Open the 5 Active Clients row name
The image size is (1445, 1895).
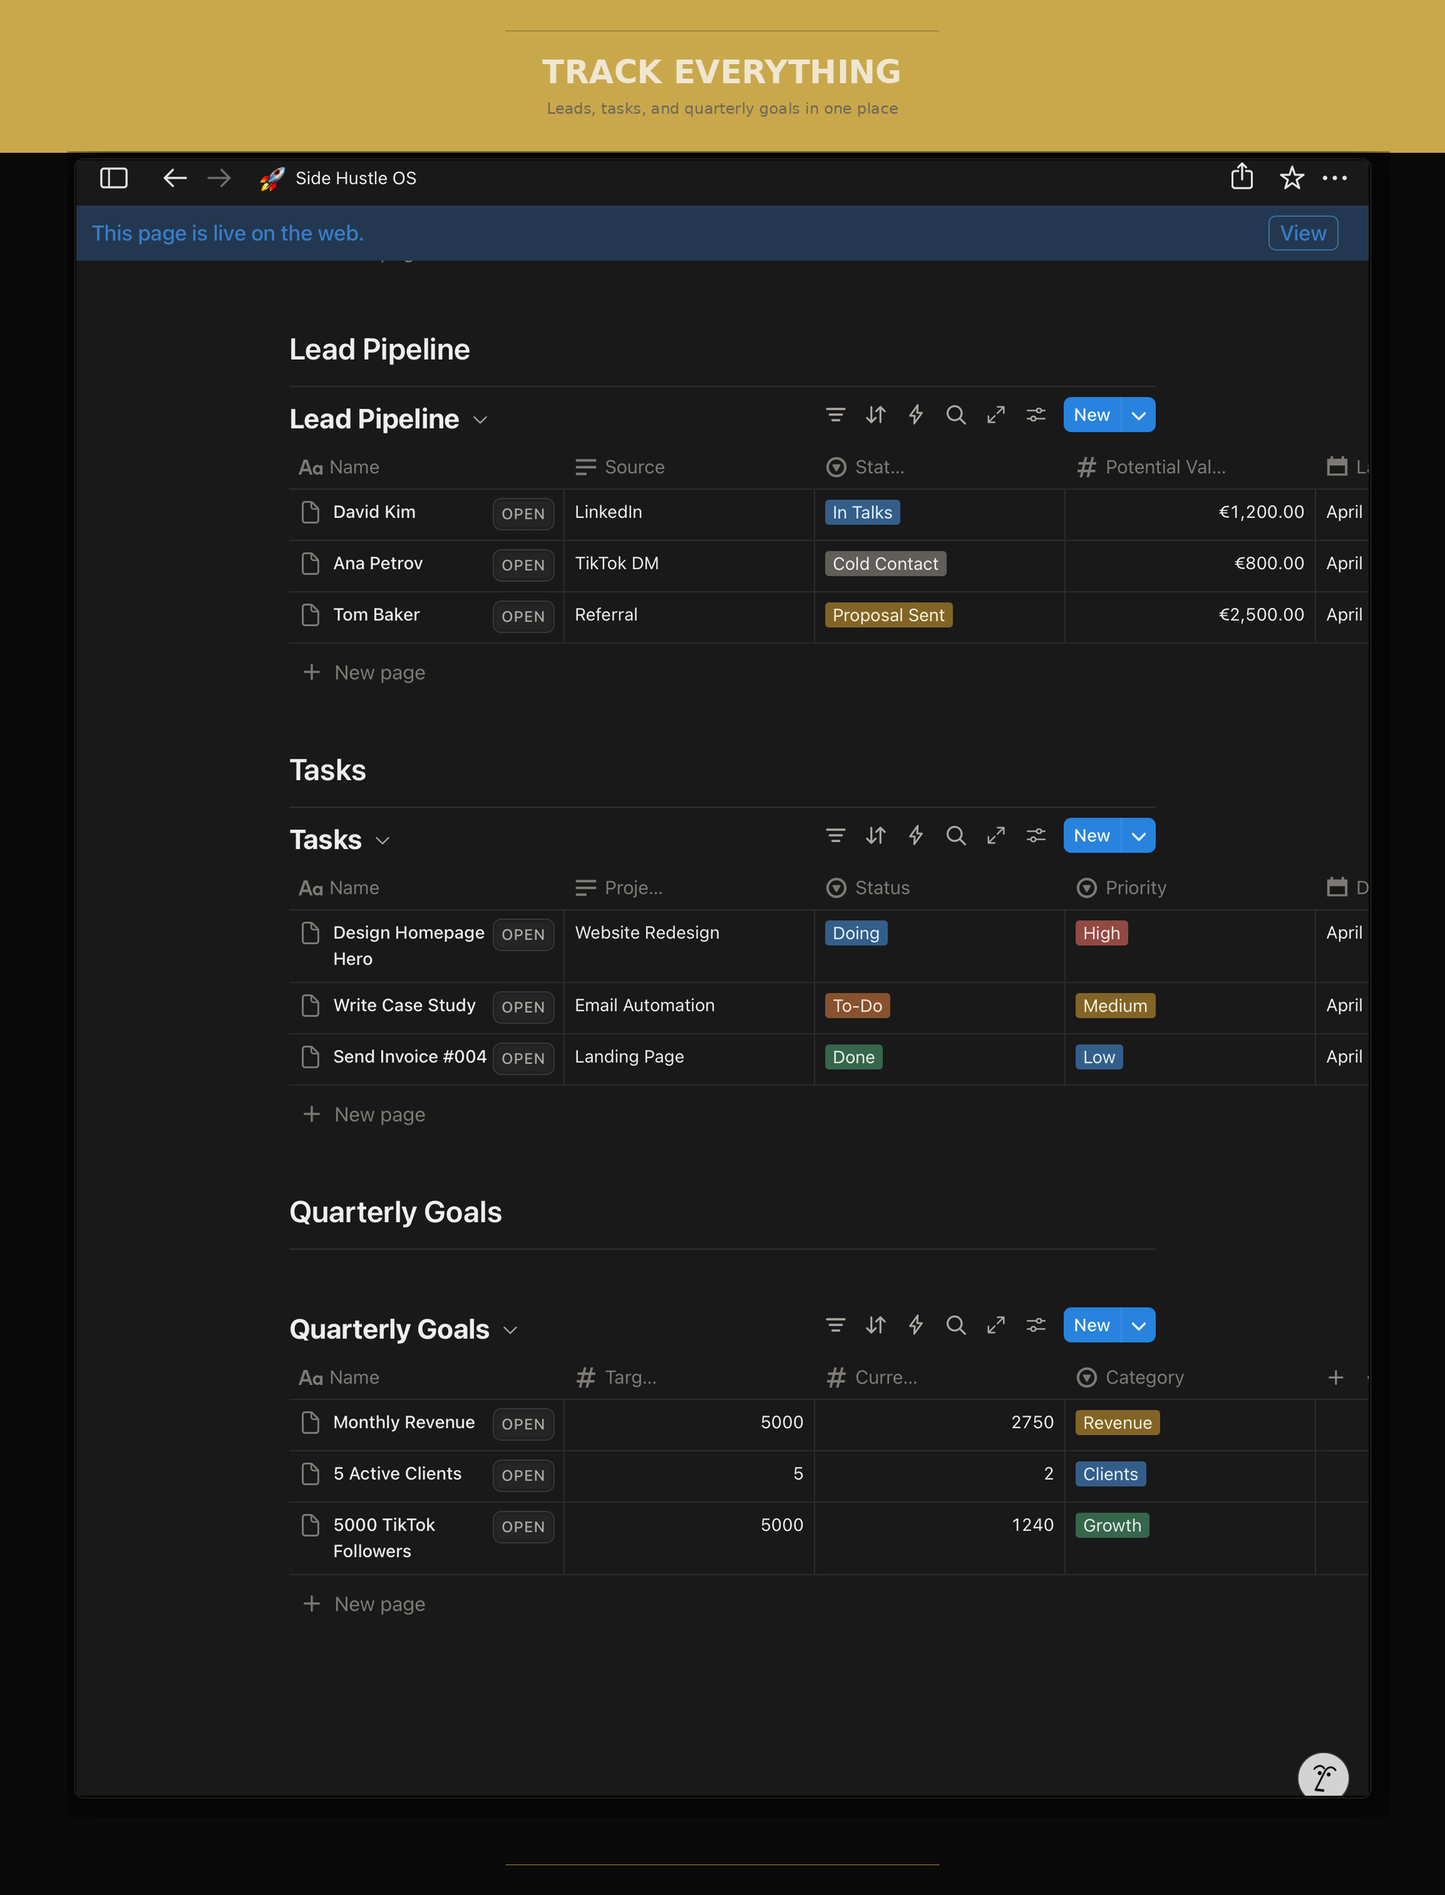point(397,1474)
